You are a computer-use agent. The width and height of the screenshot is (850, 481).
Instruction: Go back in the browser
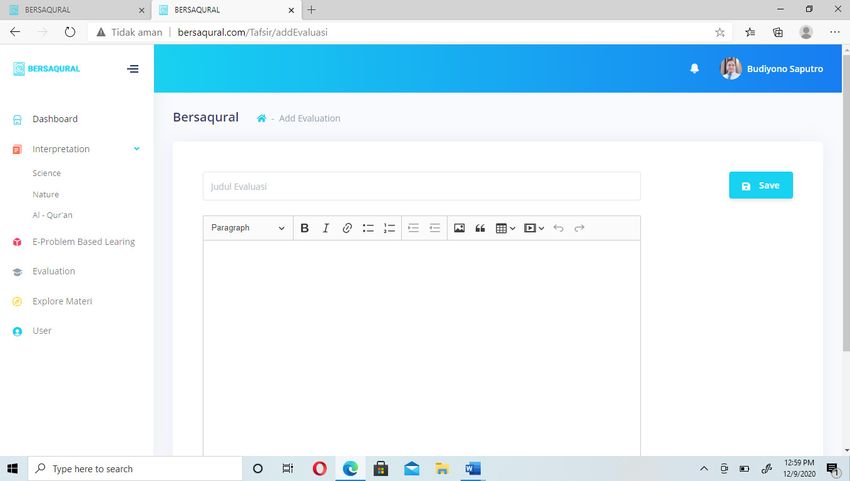tap(15, 32)
